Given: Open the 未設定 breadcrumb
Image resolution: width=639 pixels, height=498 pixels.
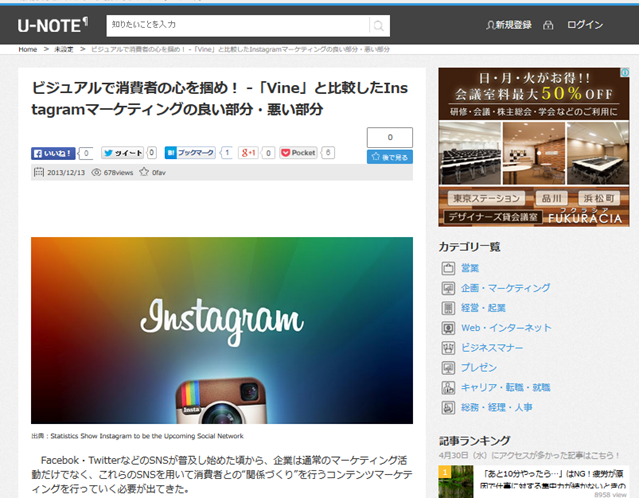Looking at the screenshot, I should 64,49.
